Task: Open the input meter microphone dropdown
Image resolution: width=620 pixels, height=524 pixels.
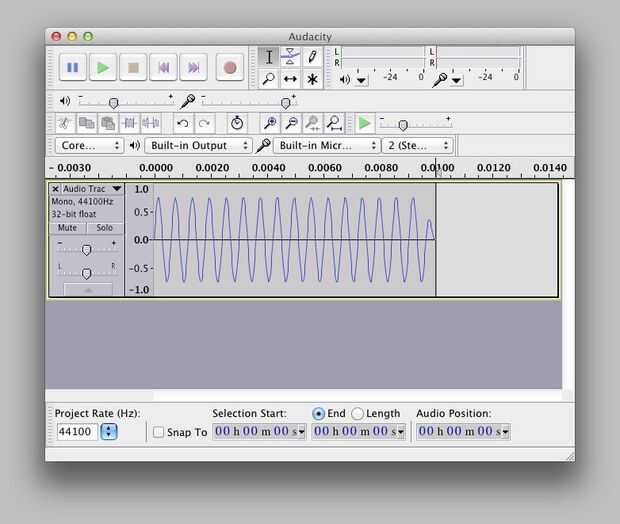Action: click(x=456, y=80)
